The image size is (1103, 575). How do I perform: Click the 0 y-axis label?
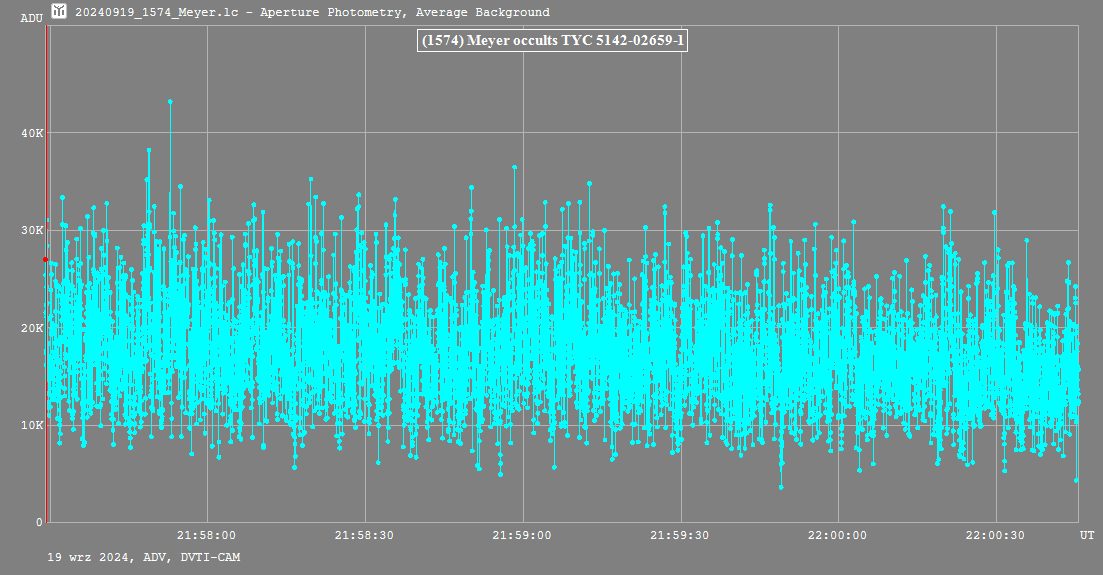tap(39, 522)
